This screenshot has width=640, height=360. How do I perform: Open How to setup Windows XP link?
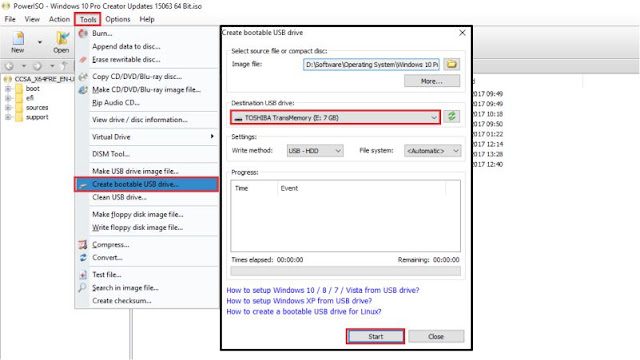299,301
